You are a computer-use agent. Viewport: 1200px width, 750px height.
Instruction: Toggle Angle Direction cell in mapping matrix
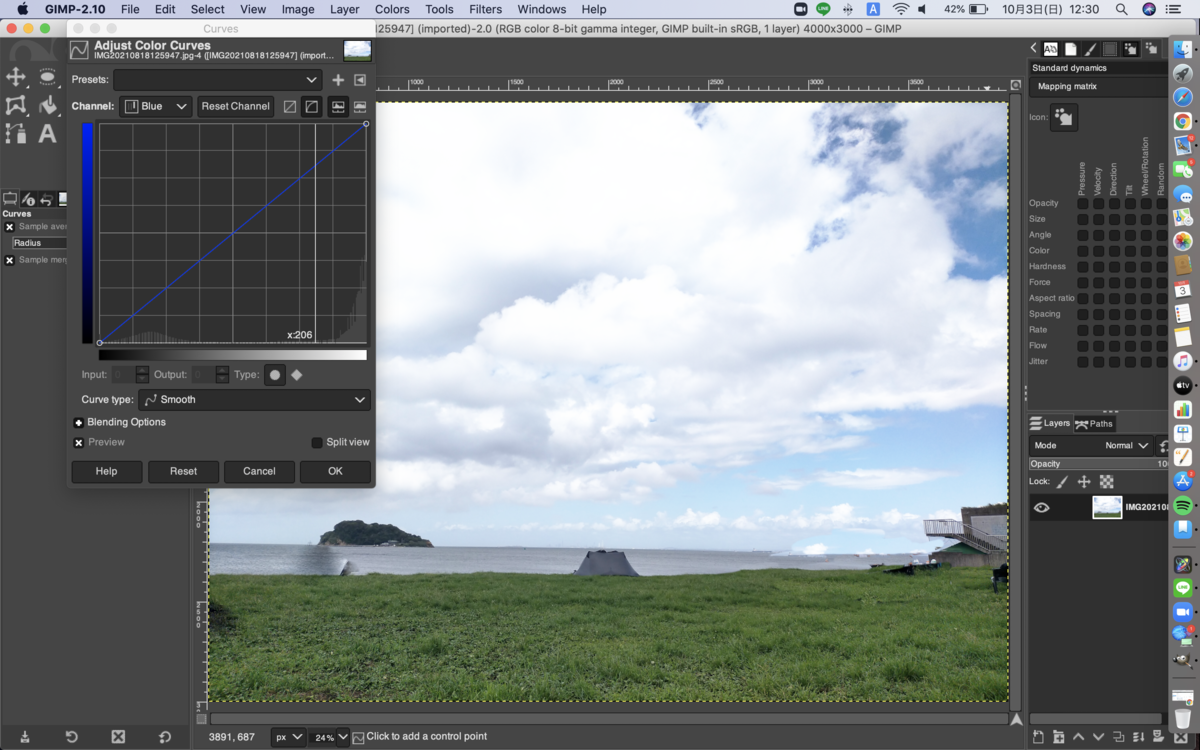[1114, 235]
